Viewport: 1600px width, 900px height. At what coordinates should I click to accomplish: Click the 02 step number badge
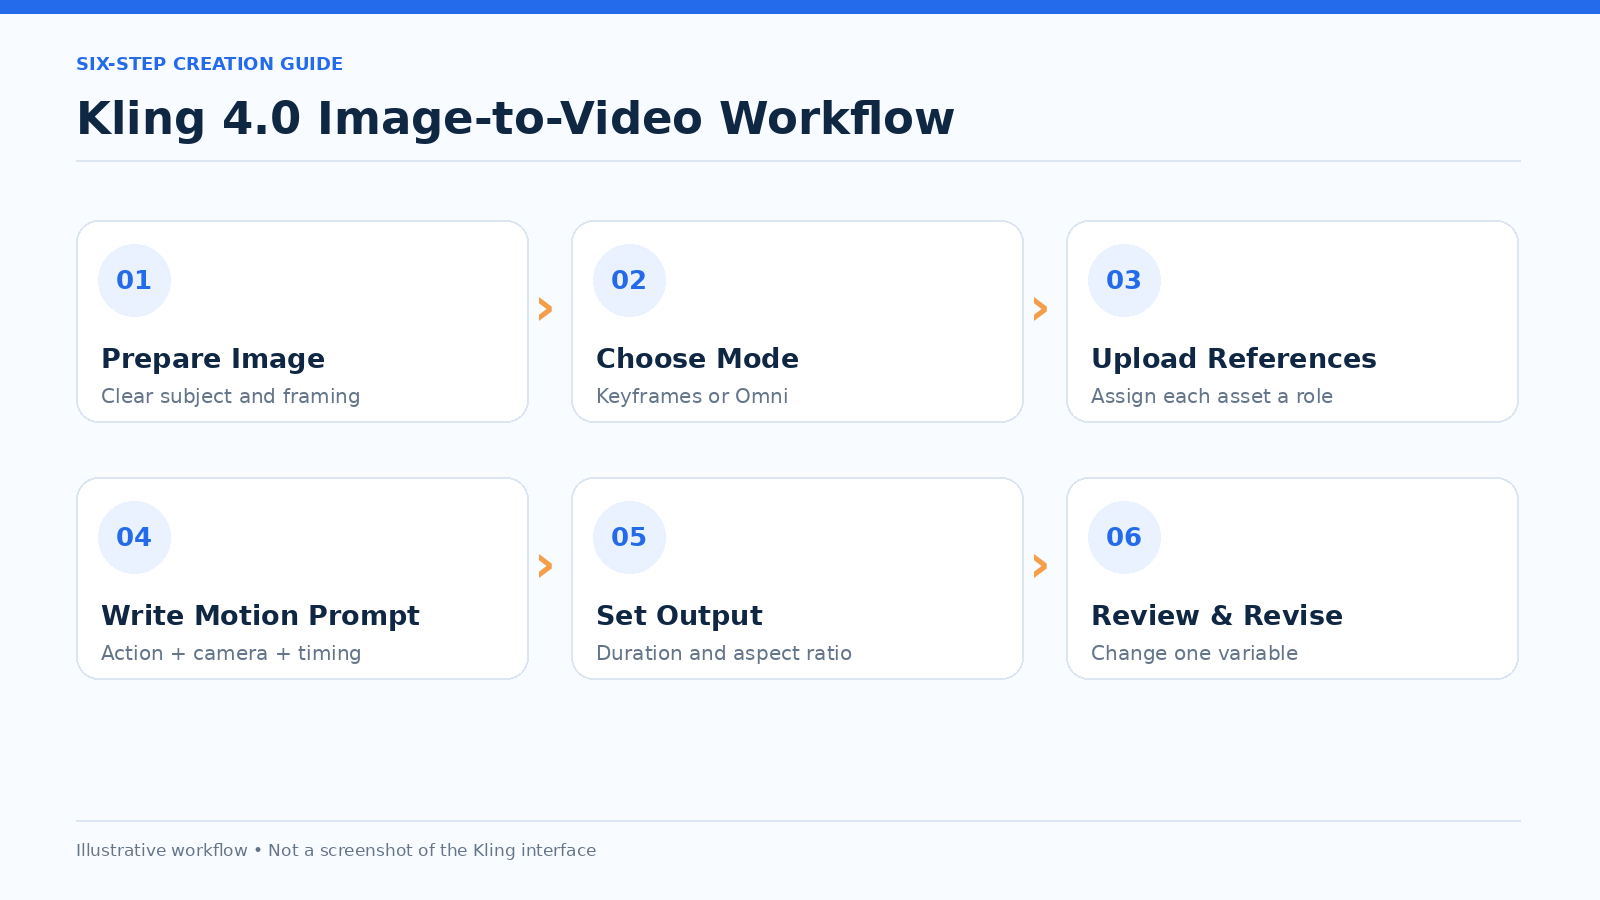point(629,280)
